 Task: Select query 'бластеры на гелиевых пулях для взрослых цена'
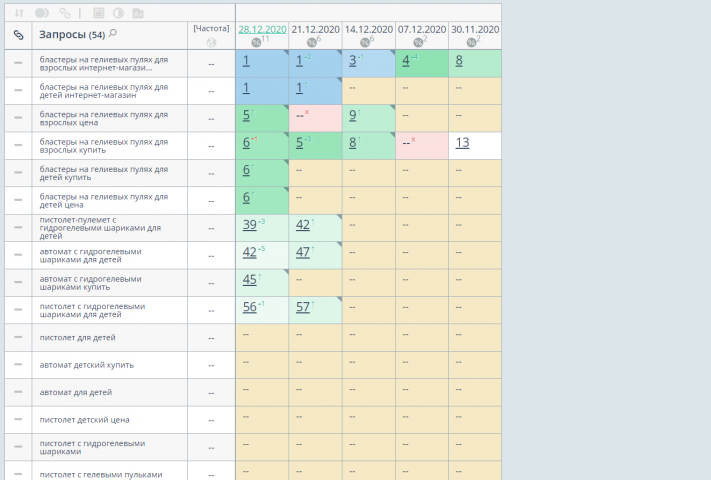(x=104, y=118)
